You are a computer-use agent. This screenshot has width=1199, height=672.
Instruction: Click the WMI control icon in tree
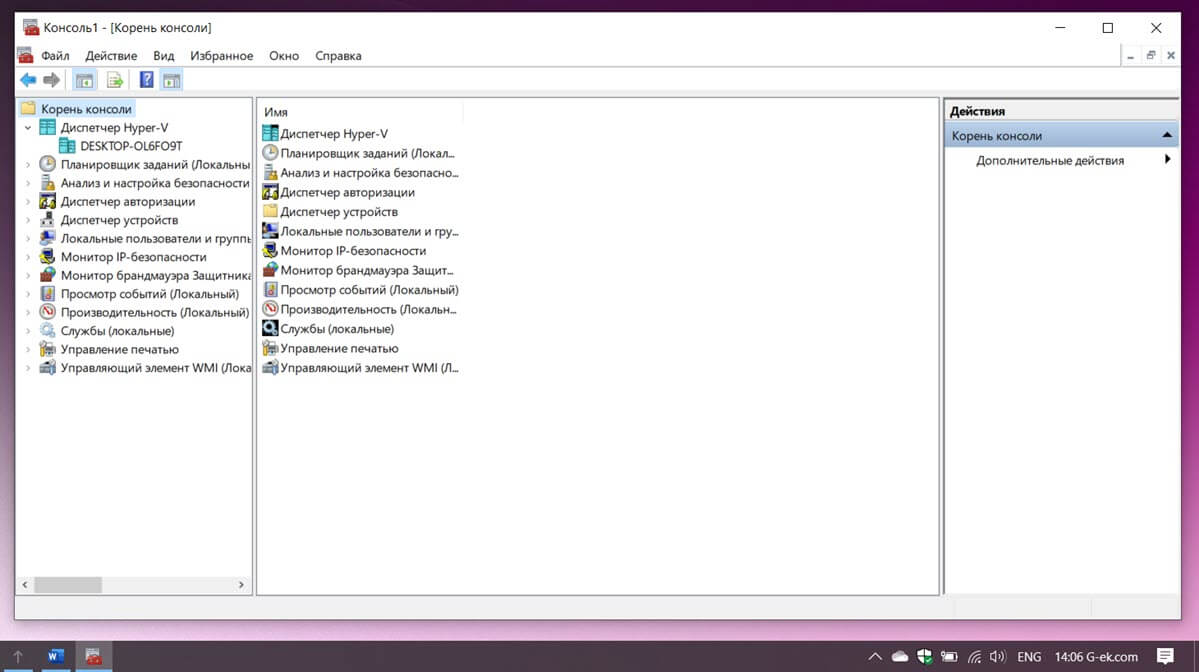click(47, 368)
